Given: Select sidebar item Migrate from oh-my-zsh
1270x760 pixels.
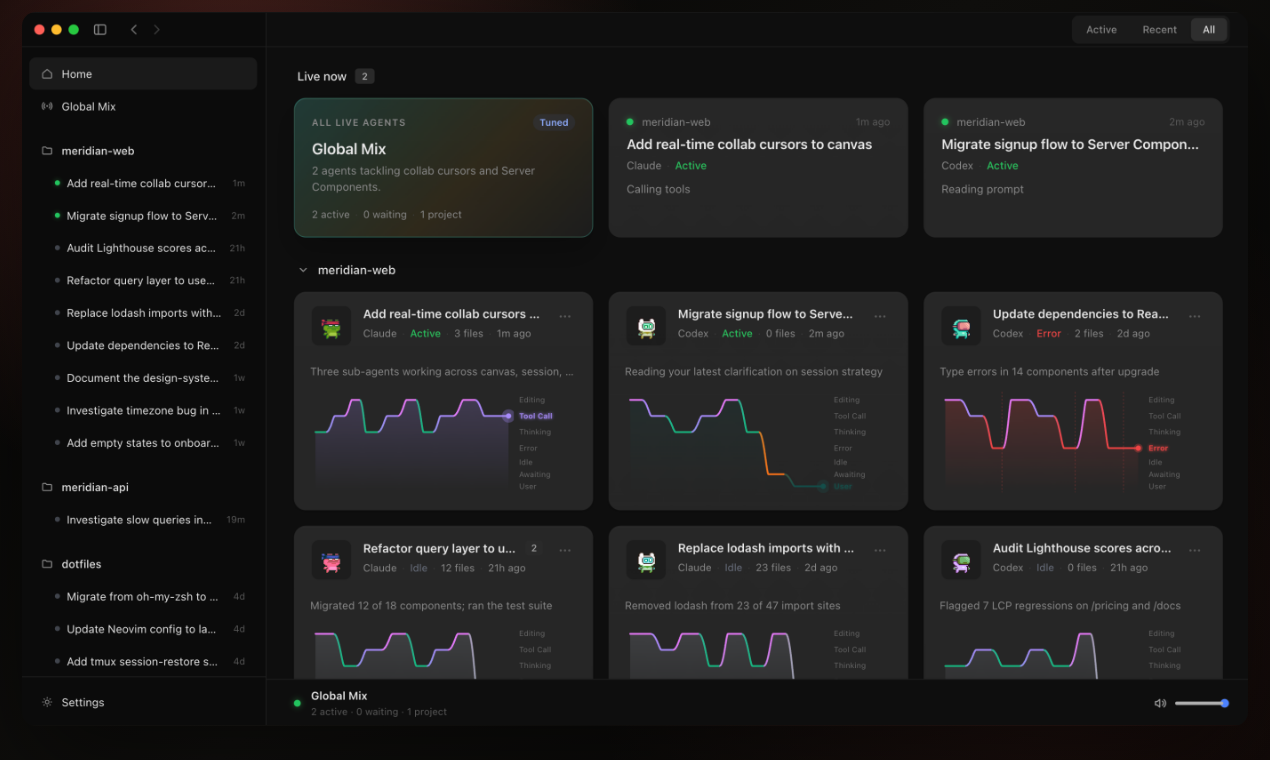Looking at the screenshot, I should (x=143, y=596).
